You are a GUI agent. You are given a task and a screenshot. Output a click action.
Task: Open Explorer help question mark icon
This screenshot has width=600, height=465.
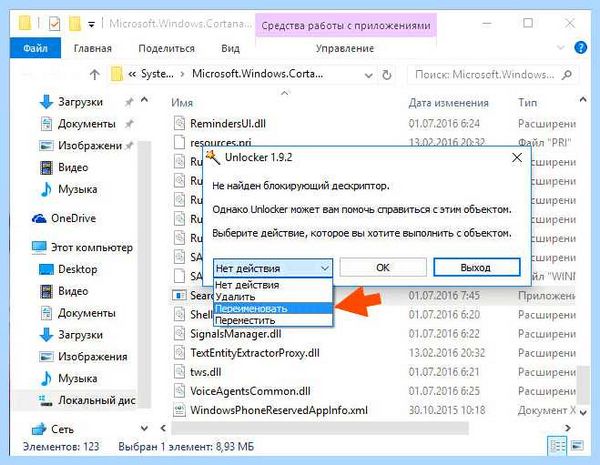click(580, 48)
